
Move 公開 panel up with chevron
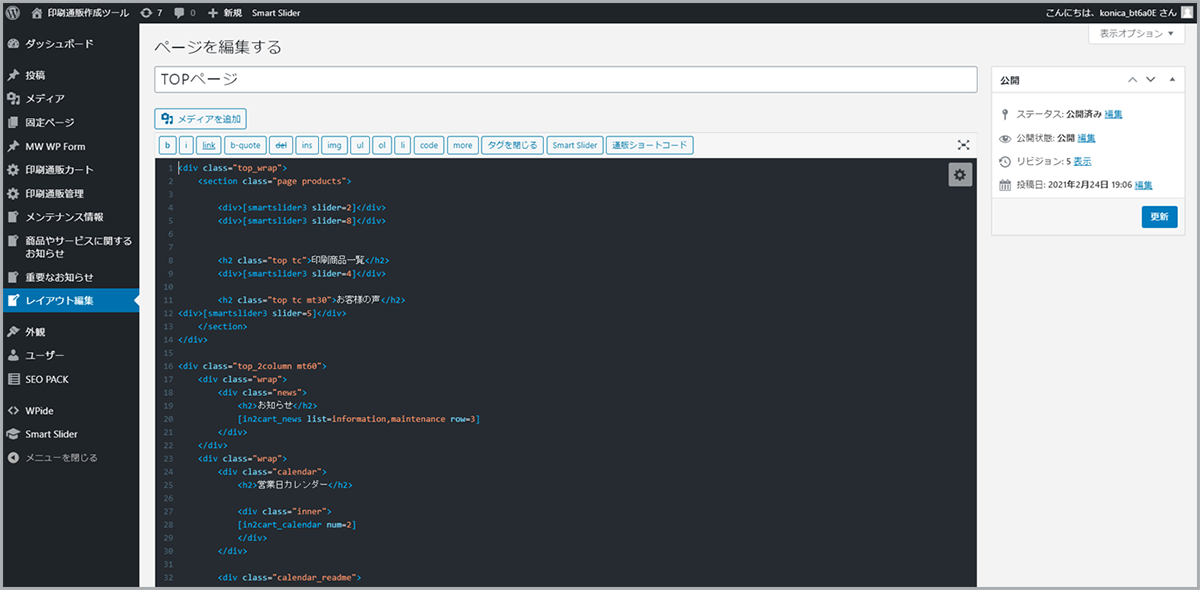coord(1132,79)
